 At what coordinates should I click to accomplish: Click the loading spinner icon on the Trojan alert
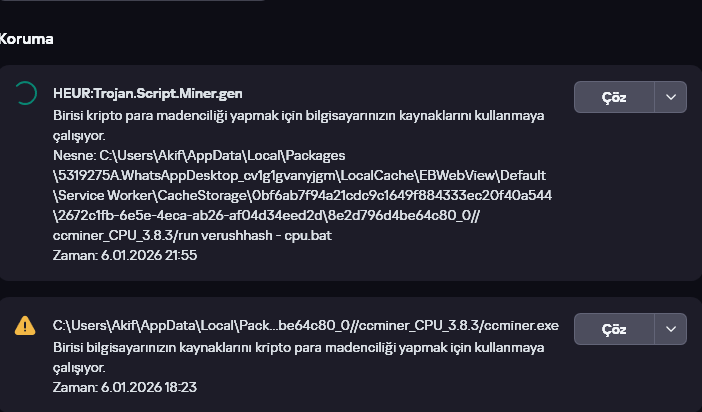pyautogui.click(x=24, y=95)
